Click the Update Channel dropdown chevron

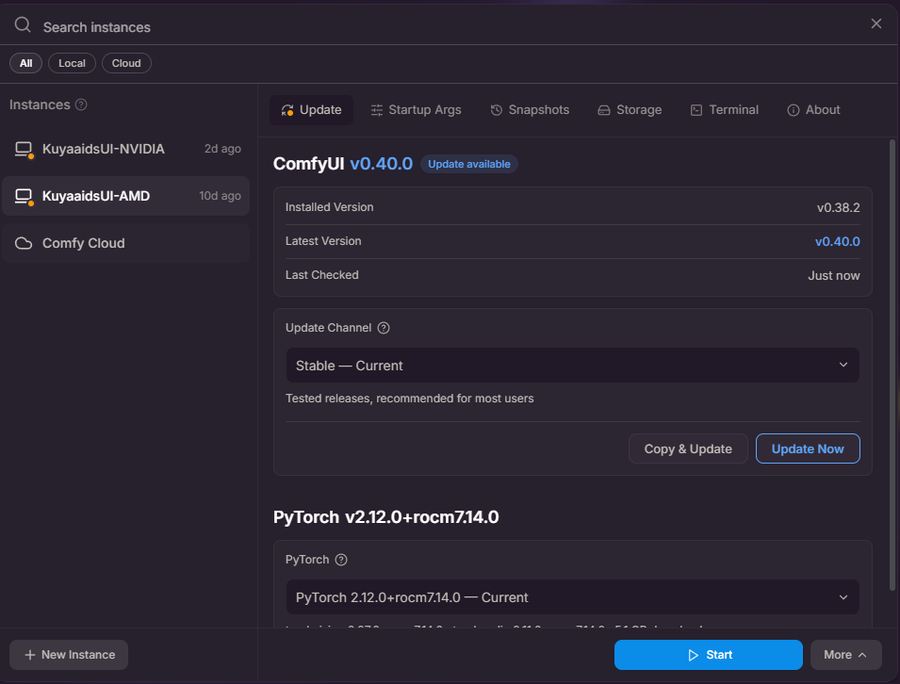(x=843, y=365)
